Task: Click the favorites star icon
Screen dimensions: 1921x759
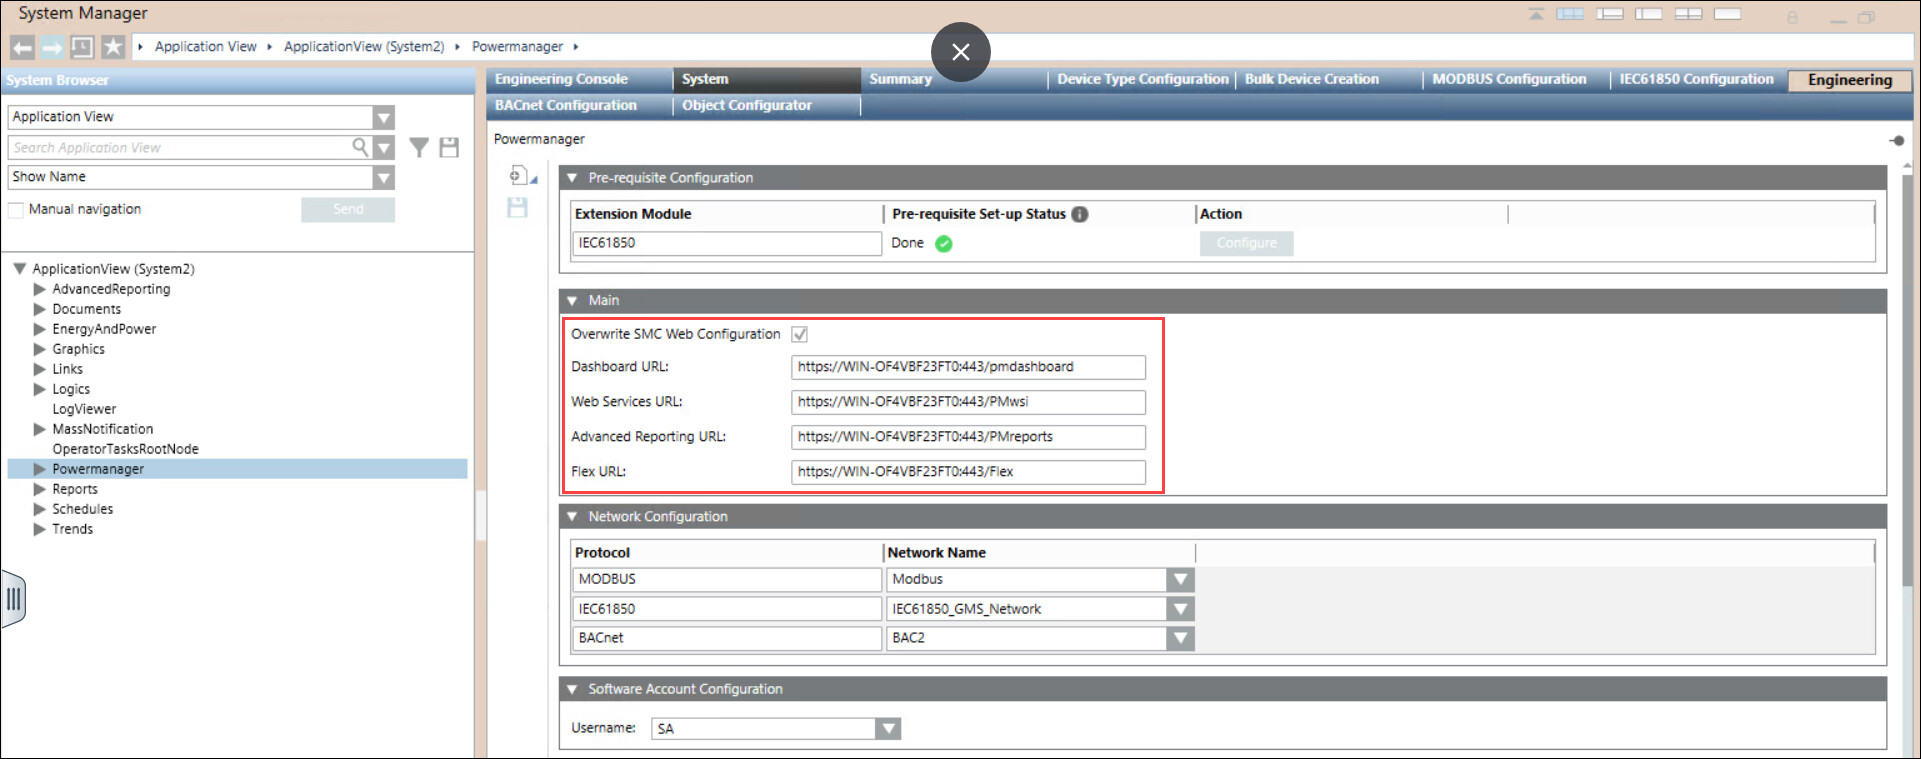Action: [113, 47]
